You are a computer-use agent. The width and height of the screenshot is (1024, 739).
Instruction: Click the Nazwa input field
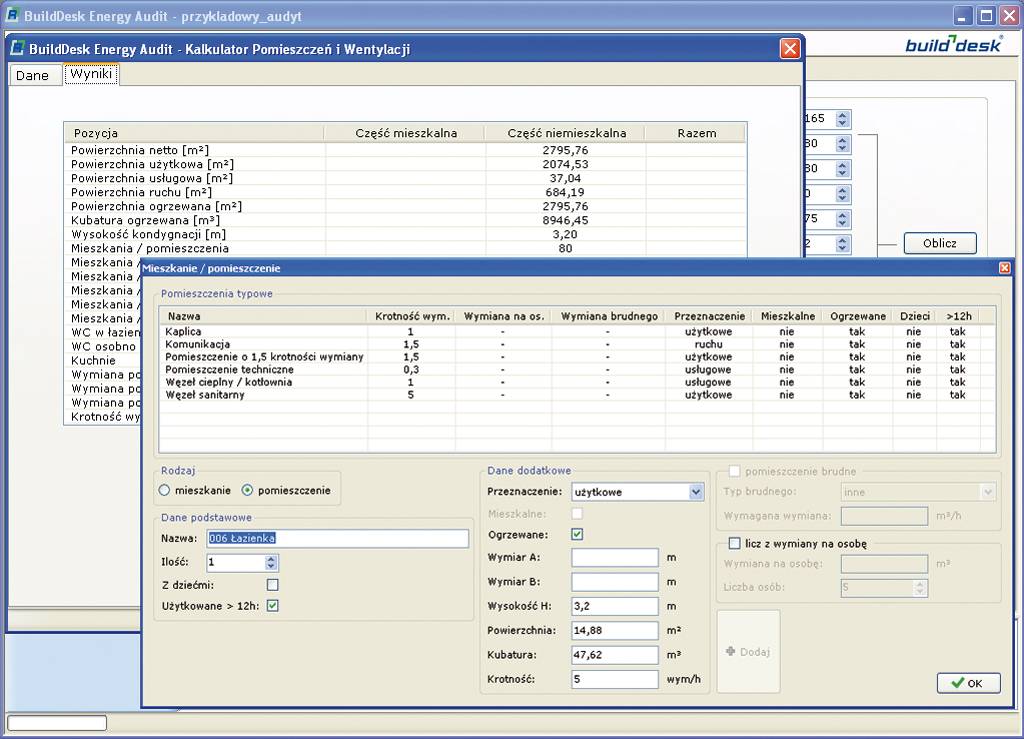point(338,538)
